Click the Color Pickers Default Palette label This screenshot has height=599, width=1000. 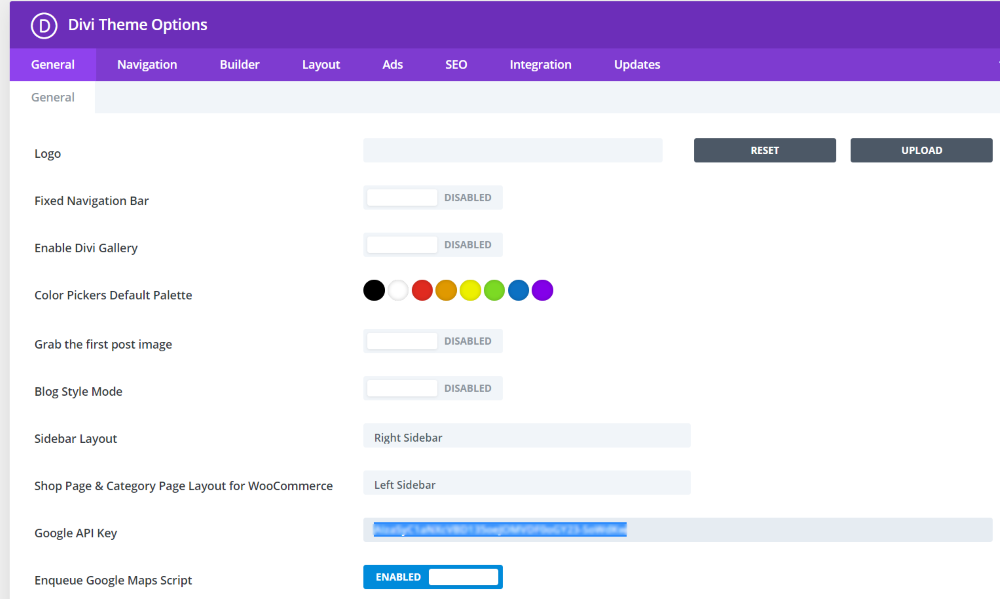click(x=113, y=295)
